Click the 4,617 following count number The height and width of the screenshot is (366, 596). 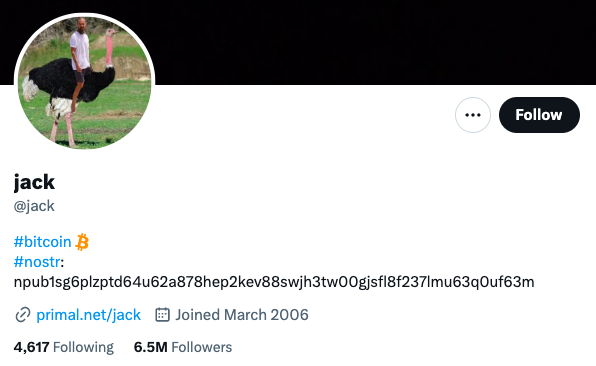click(x=32, y=347)
